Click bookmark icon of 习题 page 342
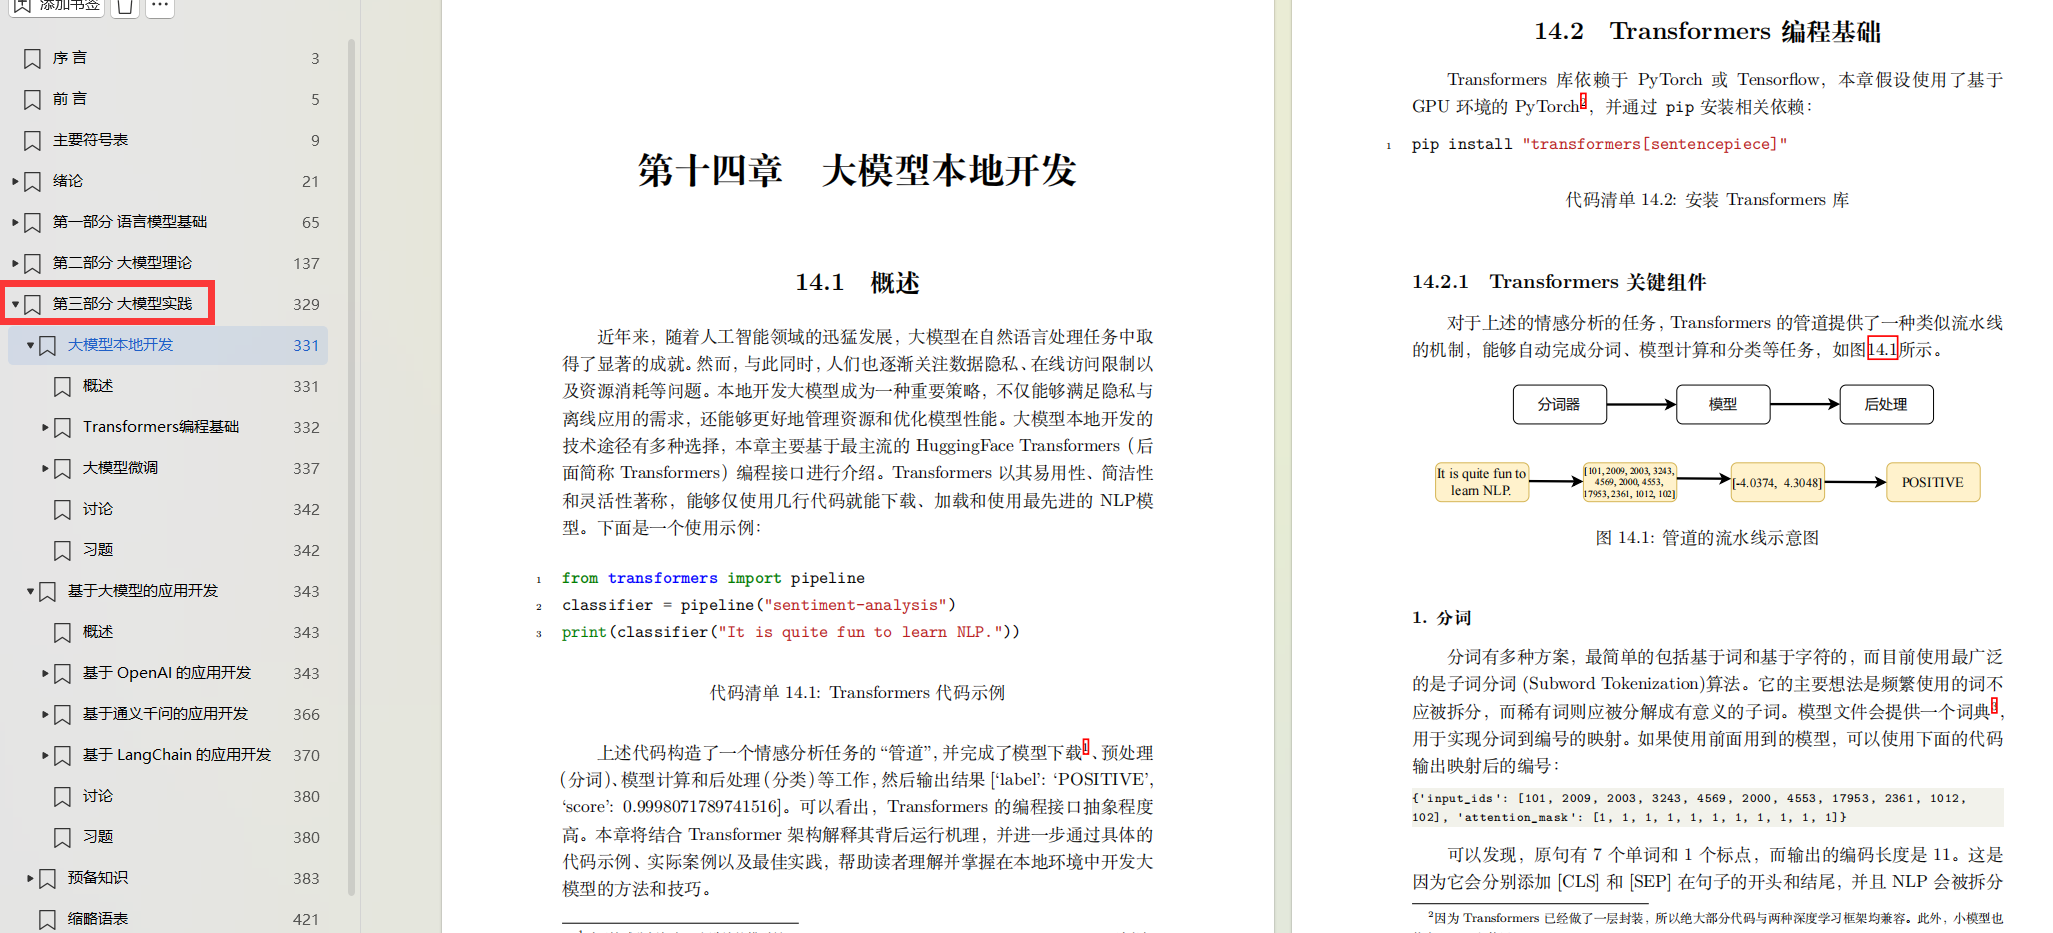Screen dimensions: 2053x933 point(62,551)
